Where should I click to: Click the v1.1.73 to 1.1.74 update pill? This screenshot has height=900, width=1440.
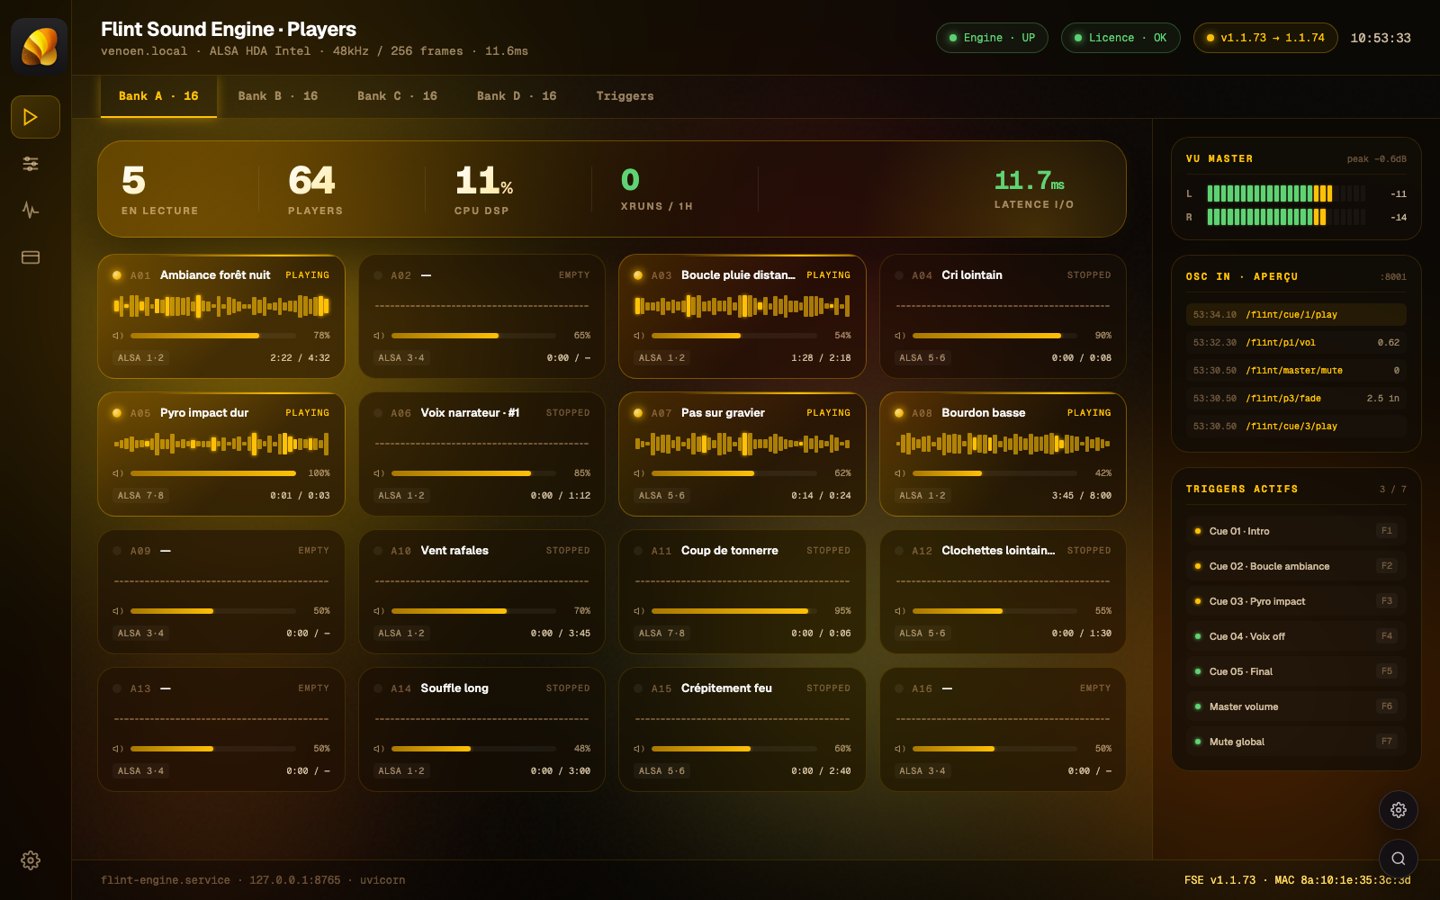(x=1265, y=38)
